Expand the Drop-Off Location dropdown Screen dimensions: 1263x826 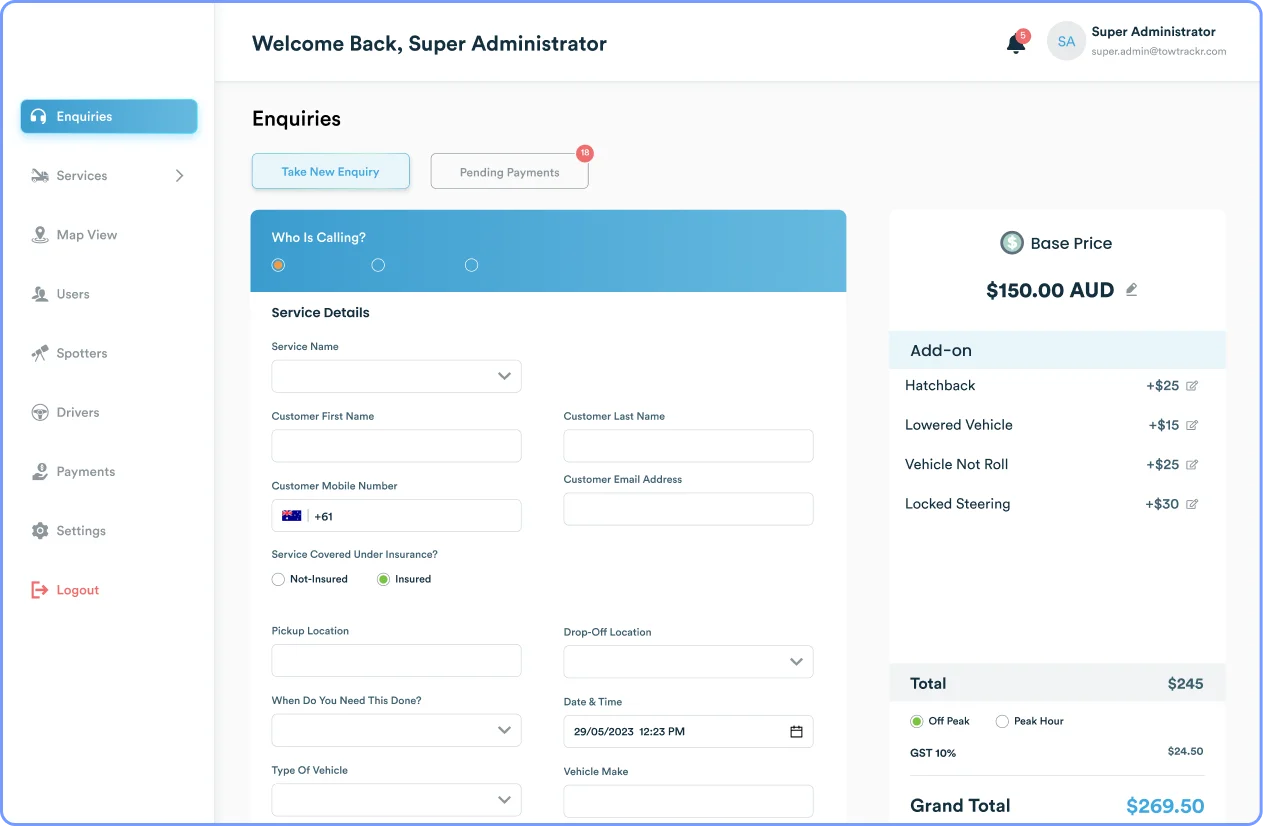688,662
